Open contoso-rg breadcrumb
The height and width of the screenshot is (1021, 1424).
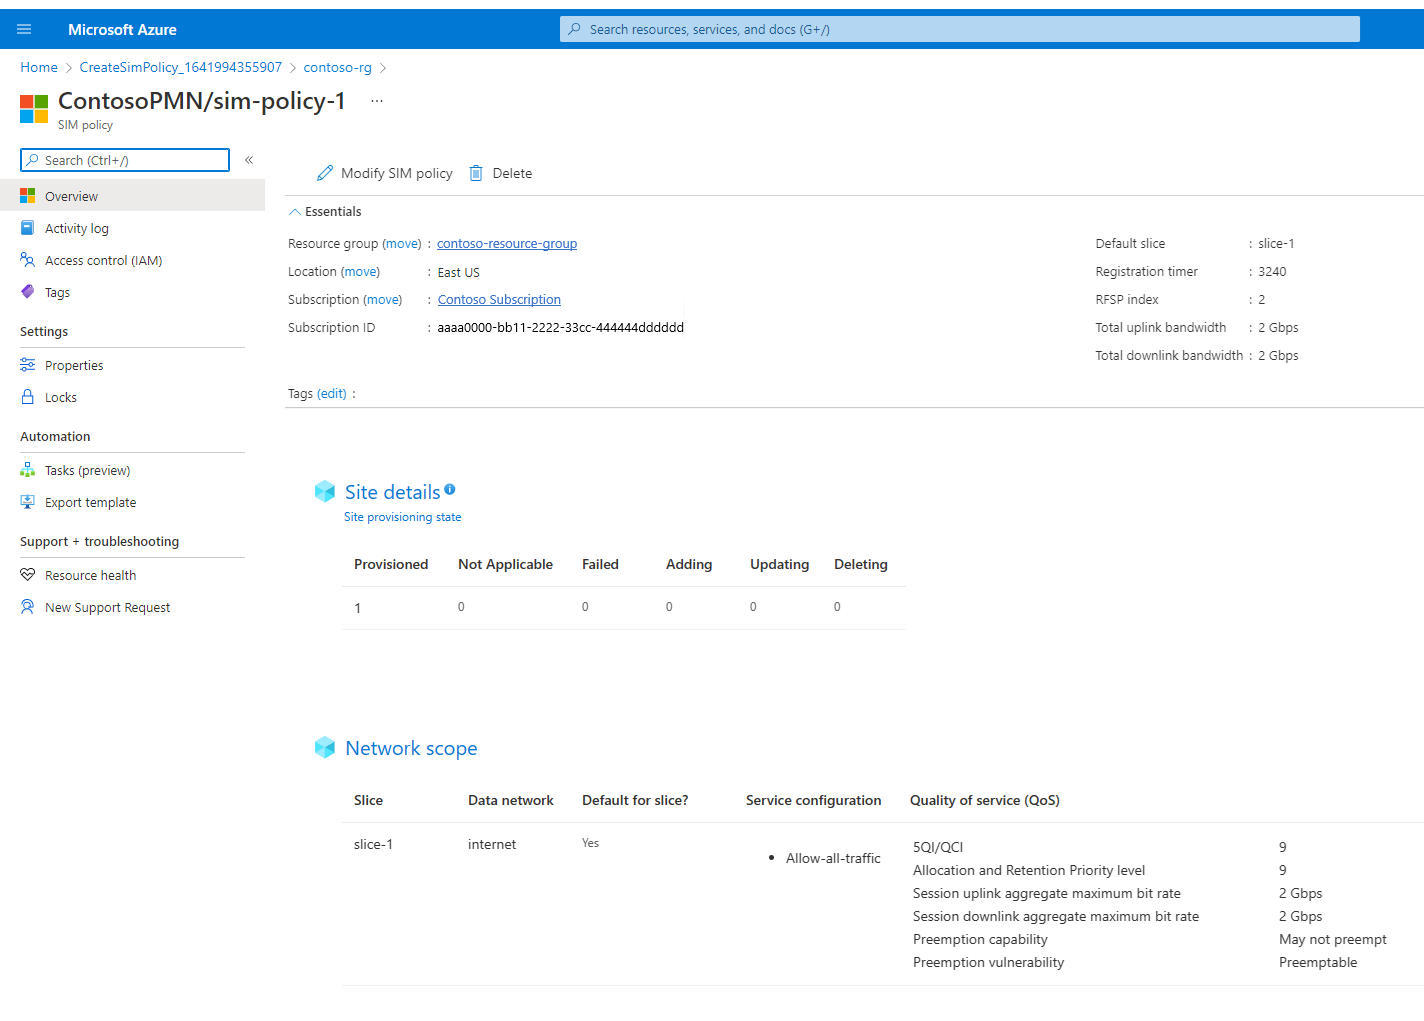337,67
